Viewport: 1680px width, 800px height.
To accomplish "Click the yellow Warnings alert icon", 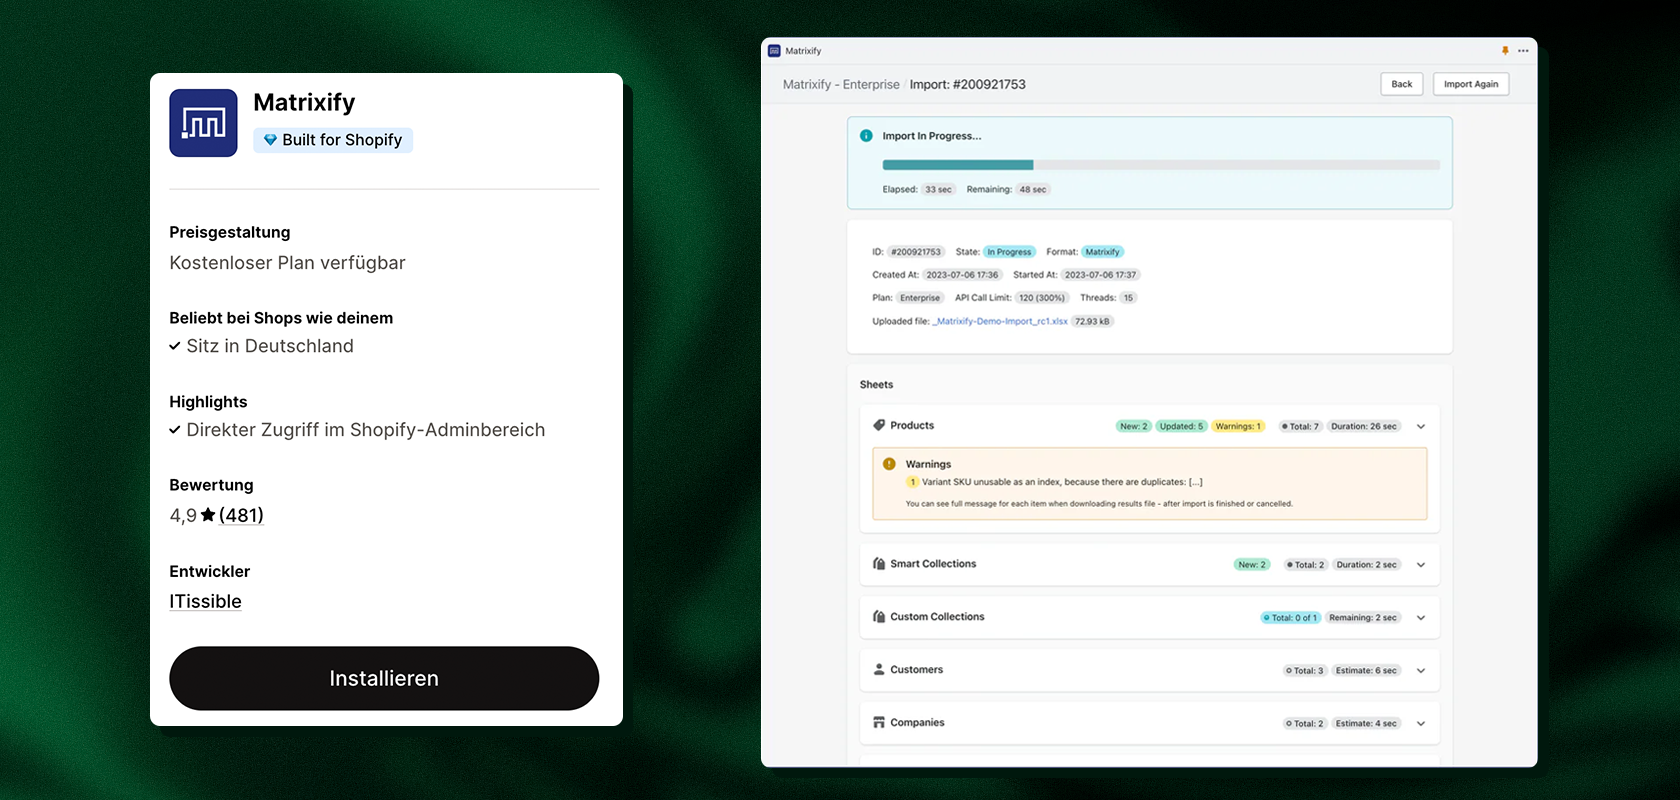I will click(x=889, y=464).
